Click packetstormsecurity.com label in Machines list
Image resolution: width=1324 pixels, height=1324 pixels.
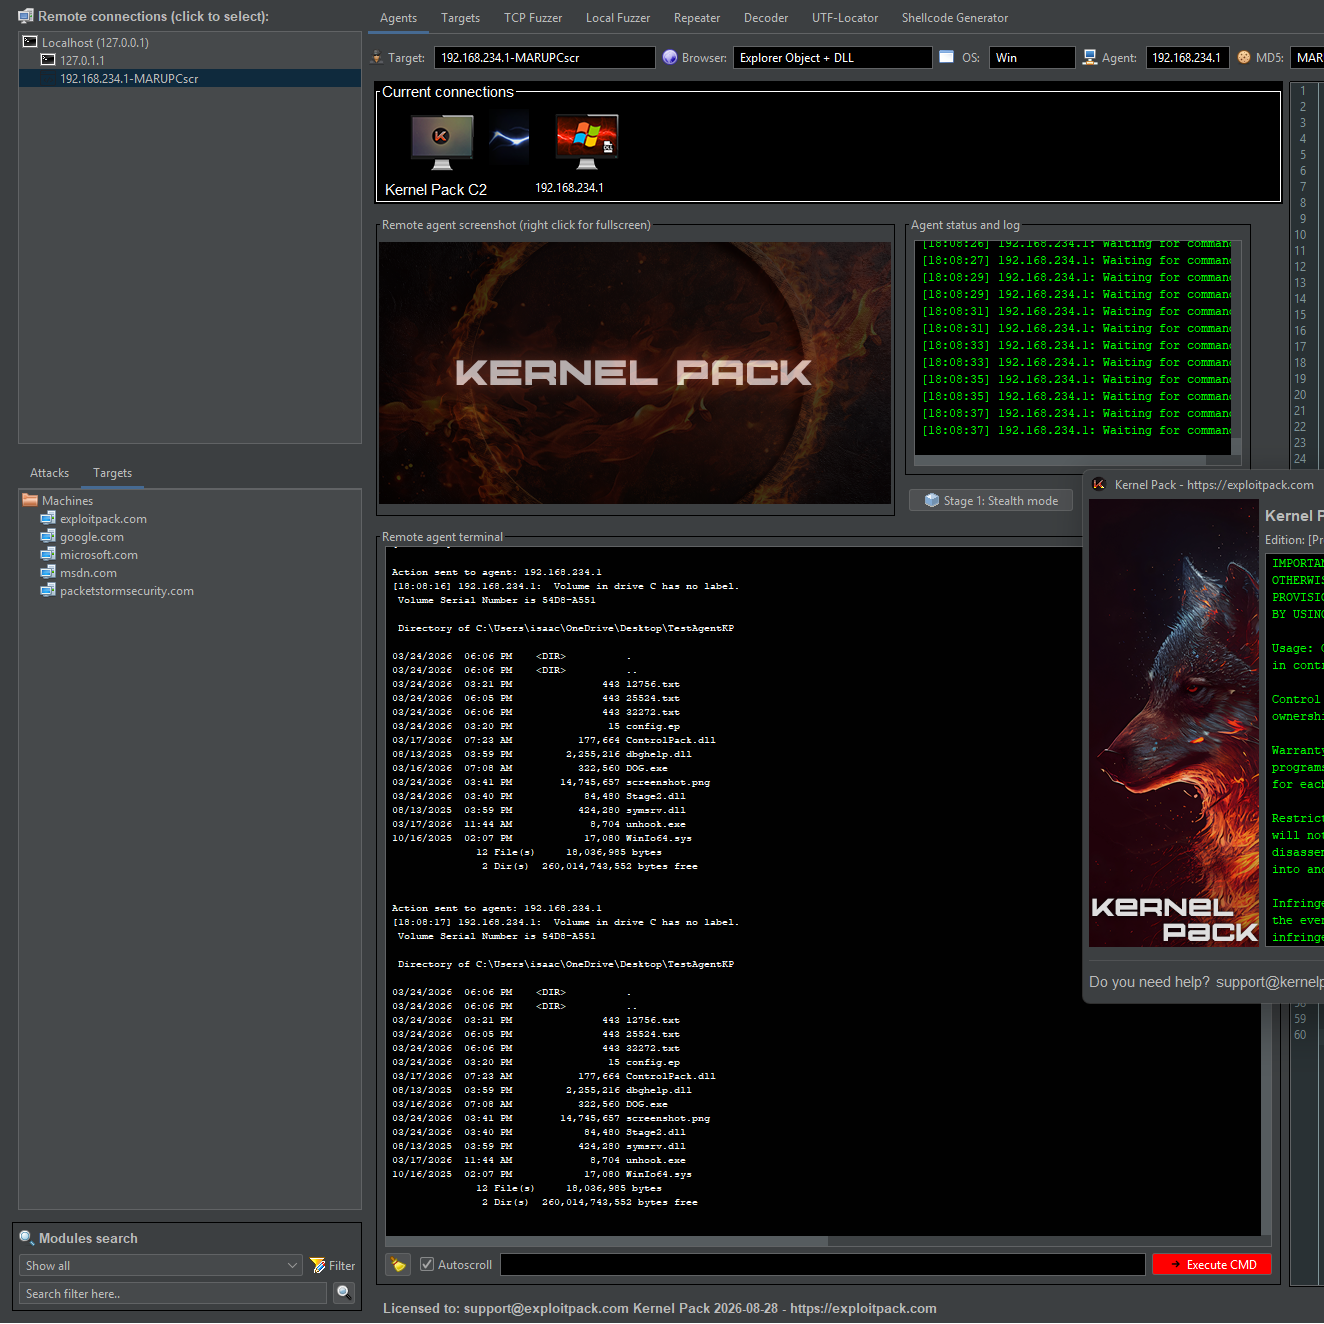[127, 590]
